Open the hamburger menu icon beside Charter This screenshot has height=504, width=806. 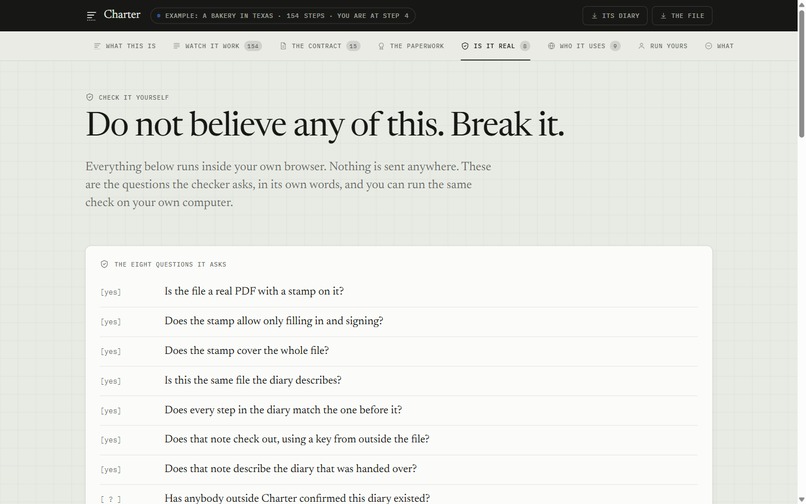point(91,16)
